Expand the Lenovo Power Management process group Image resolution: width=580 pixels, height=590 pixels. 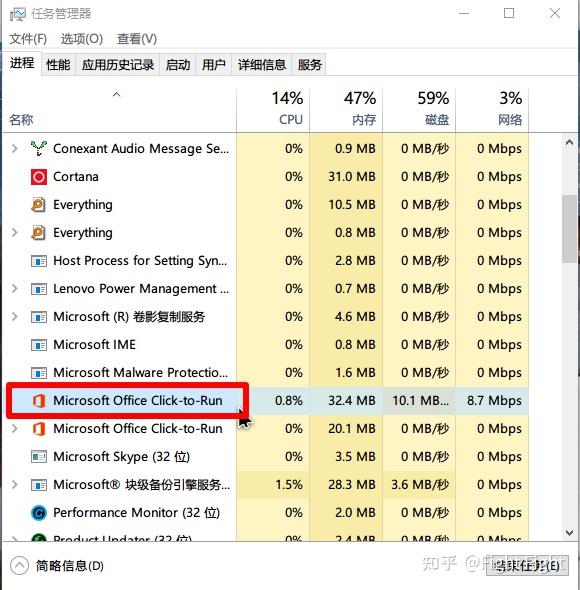click(15, 289)
